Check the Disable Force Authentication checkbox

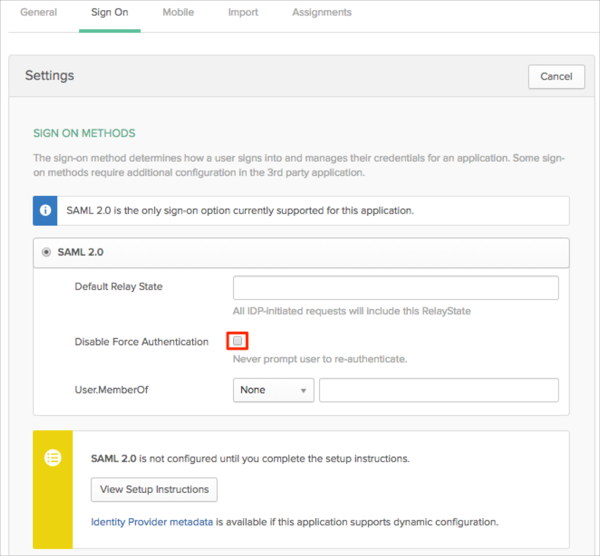tap(238, 342)
